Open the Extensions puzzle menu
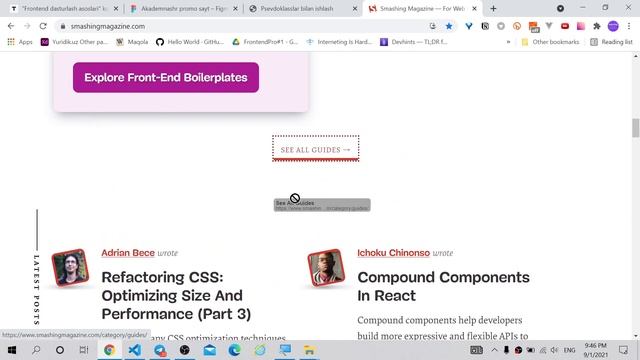The height and width of the screenshot is (360, 640). coord(597,26)
